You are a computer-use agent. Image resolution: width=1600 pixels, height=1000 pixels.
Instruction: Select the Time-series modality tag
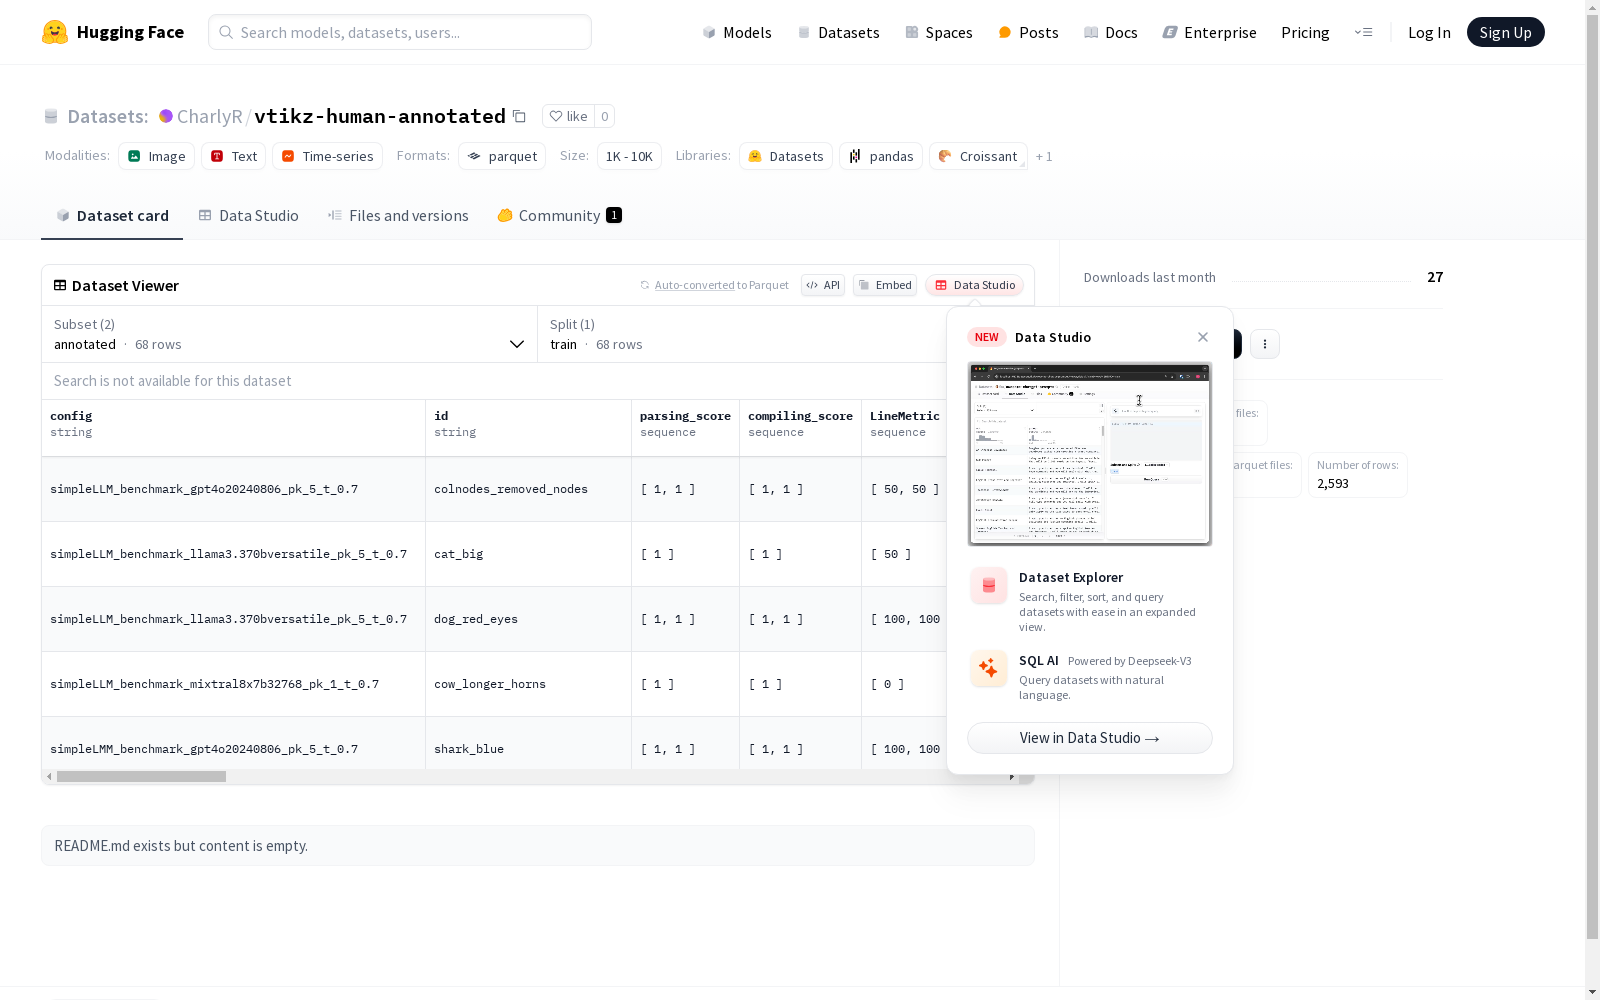click(328, 156)
